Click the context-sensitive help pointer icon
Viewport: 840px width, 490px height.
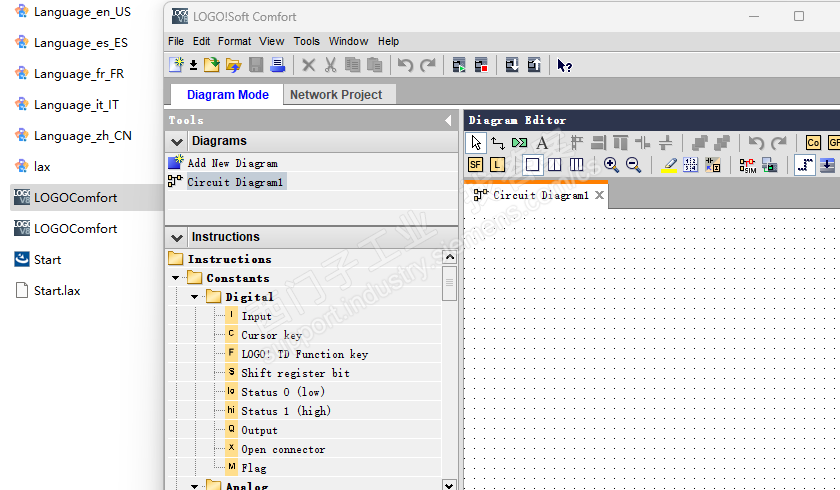(565, 65)
